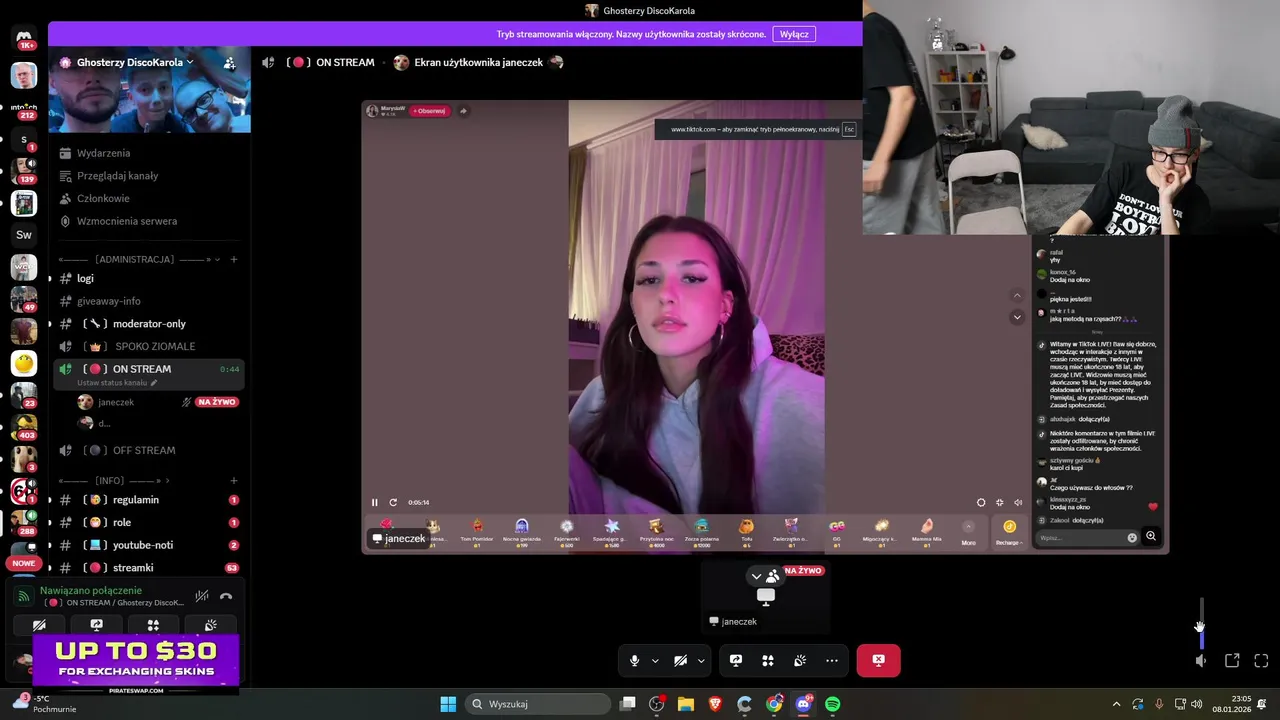The image size is (1280, 720).
Task: Click the share arrow next to Obserwuj
Action: pyautogui.click(x=463, y=111)
